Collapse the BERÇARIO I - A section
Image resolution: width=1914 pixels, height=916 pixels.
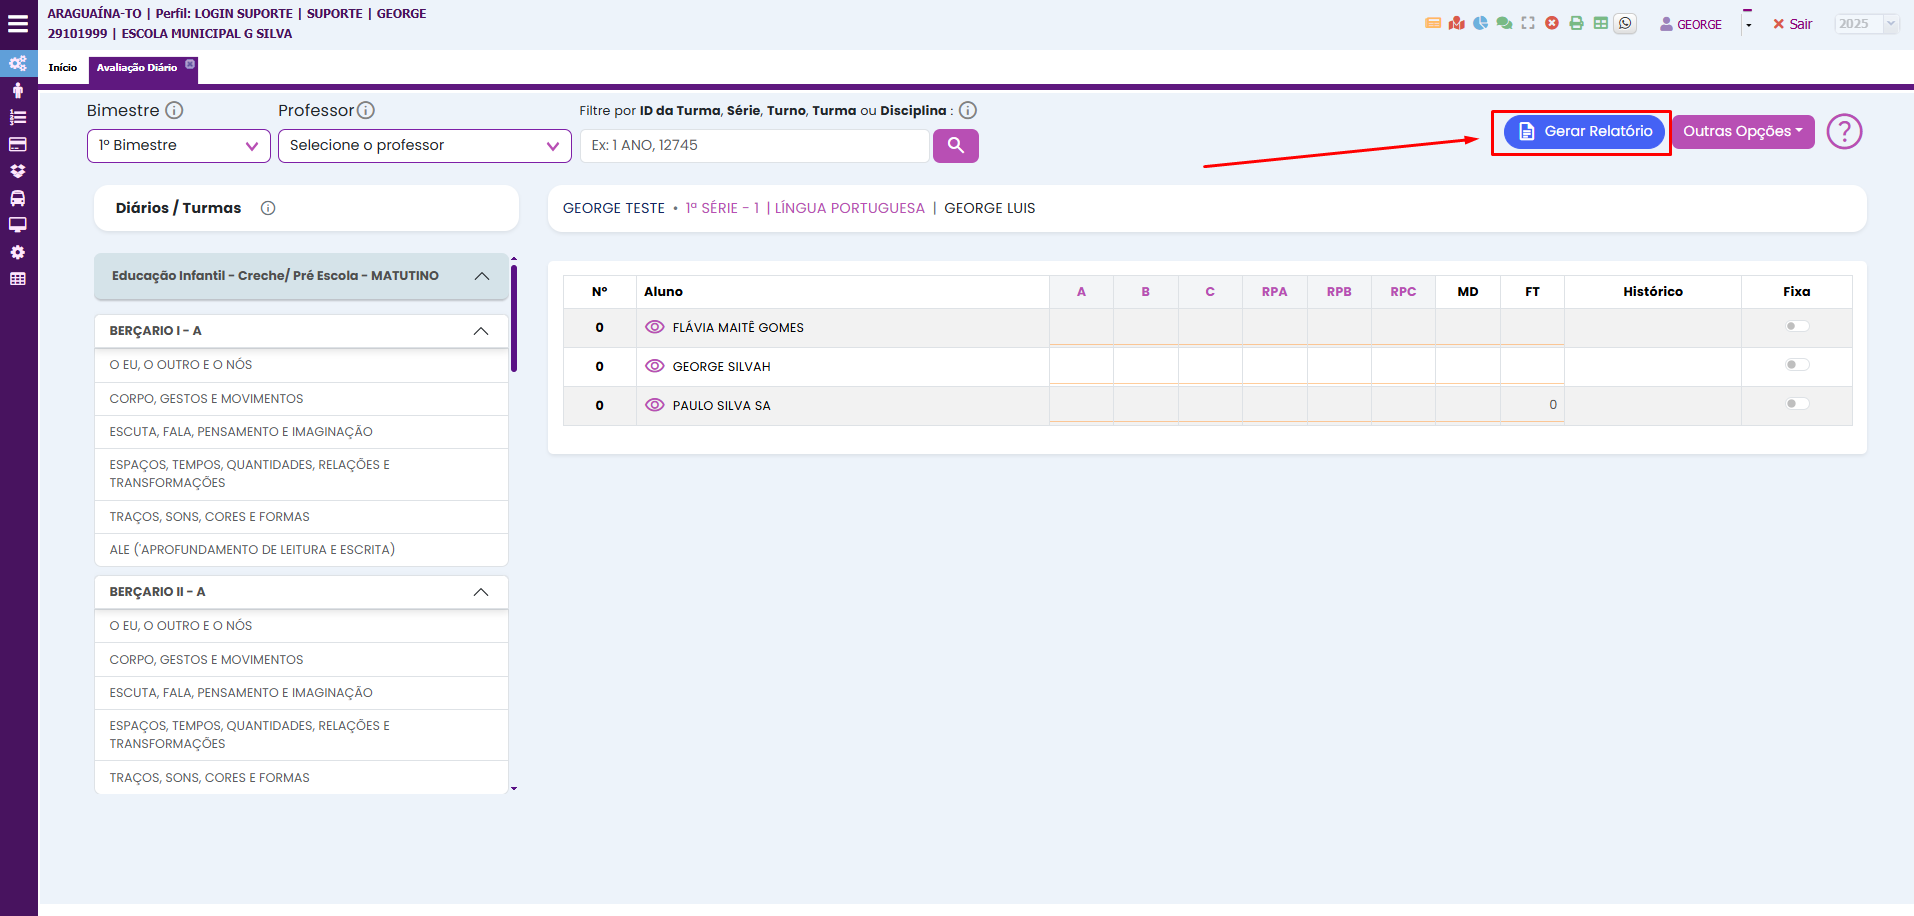(481, 331)
